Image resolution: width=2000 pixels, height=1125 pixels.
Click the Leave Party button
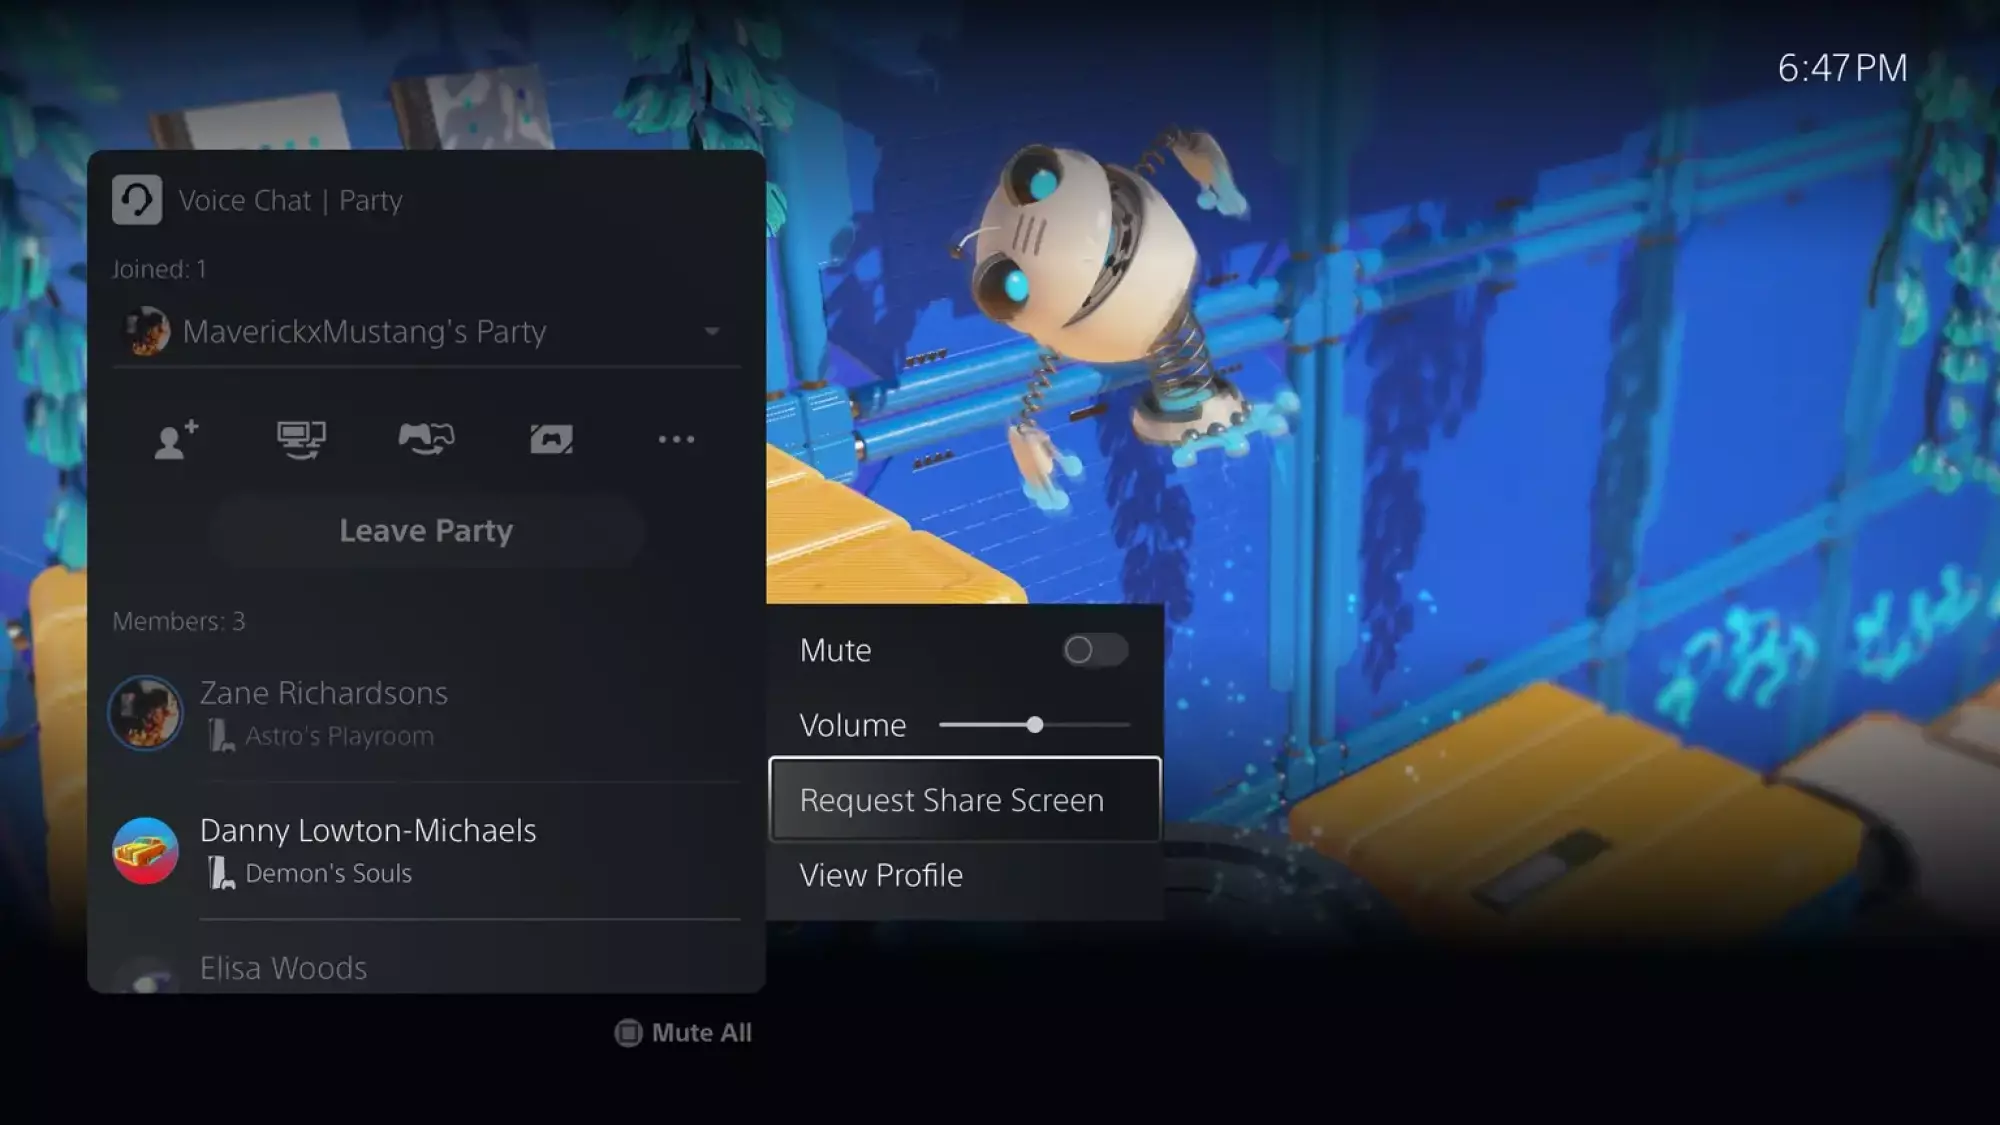[x=426, y=529]
